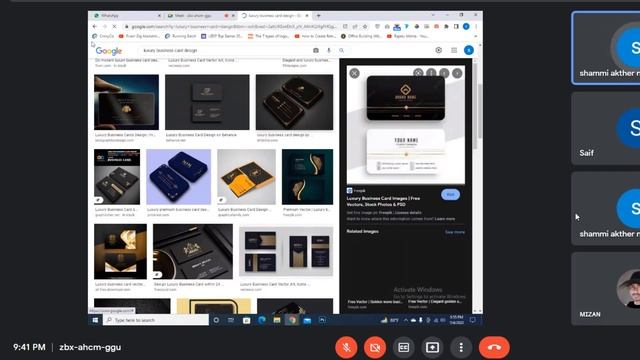Open File Explorer from the shared taskbar
This screenshot has width=640, height=360.
tap(277, 320)
